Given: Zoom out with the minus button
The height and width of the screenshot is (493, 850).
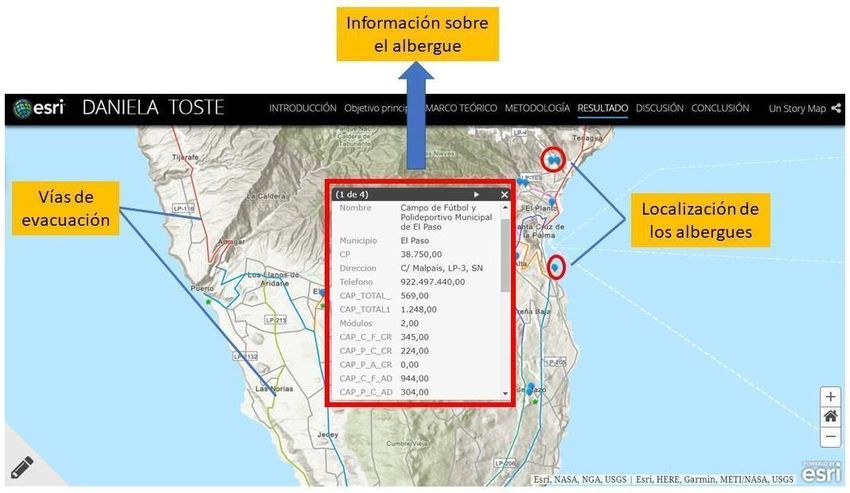Looking at the screenshot, I should pos(830,437).
